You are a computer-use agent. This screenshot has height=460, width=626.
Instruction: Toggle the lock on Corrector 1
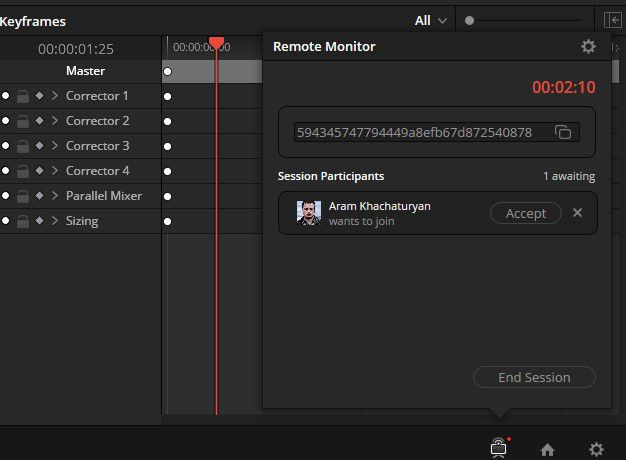(x=23, y=96)
